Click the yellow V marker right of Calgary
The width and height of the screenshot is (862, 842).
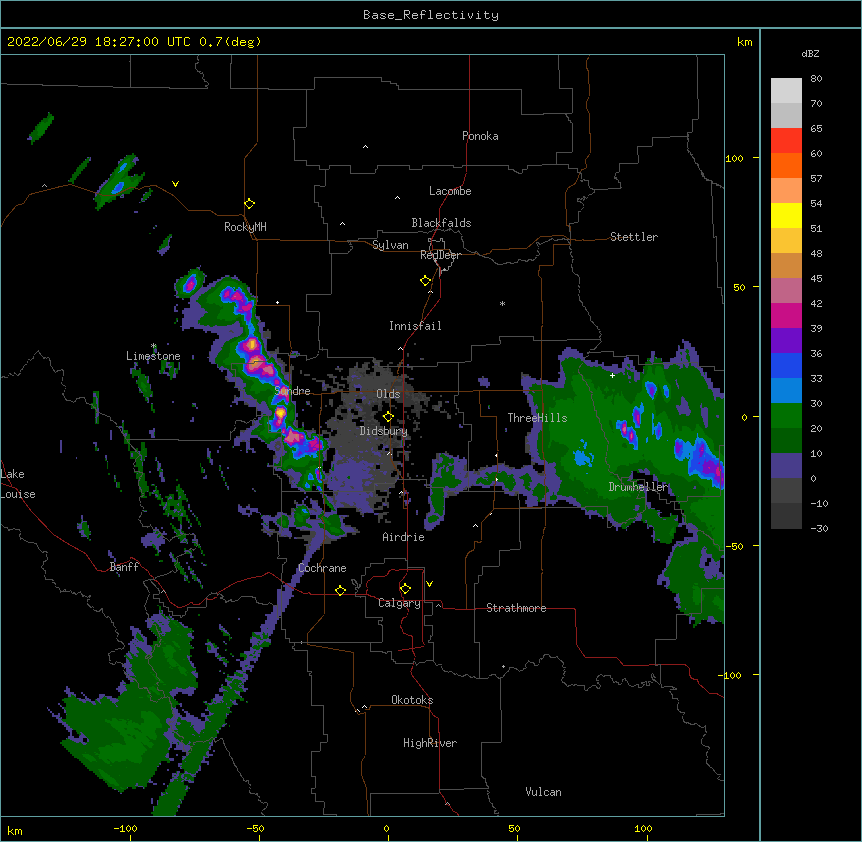[429, 584]
